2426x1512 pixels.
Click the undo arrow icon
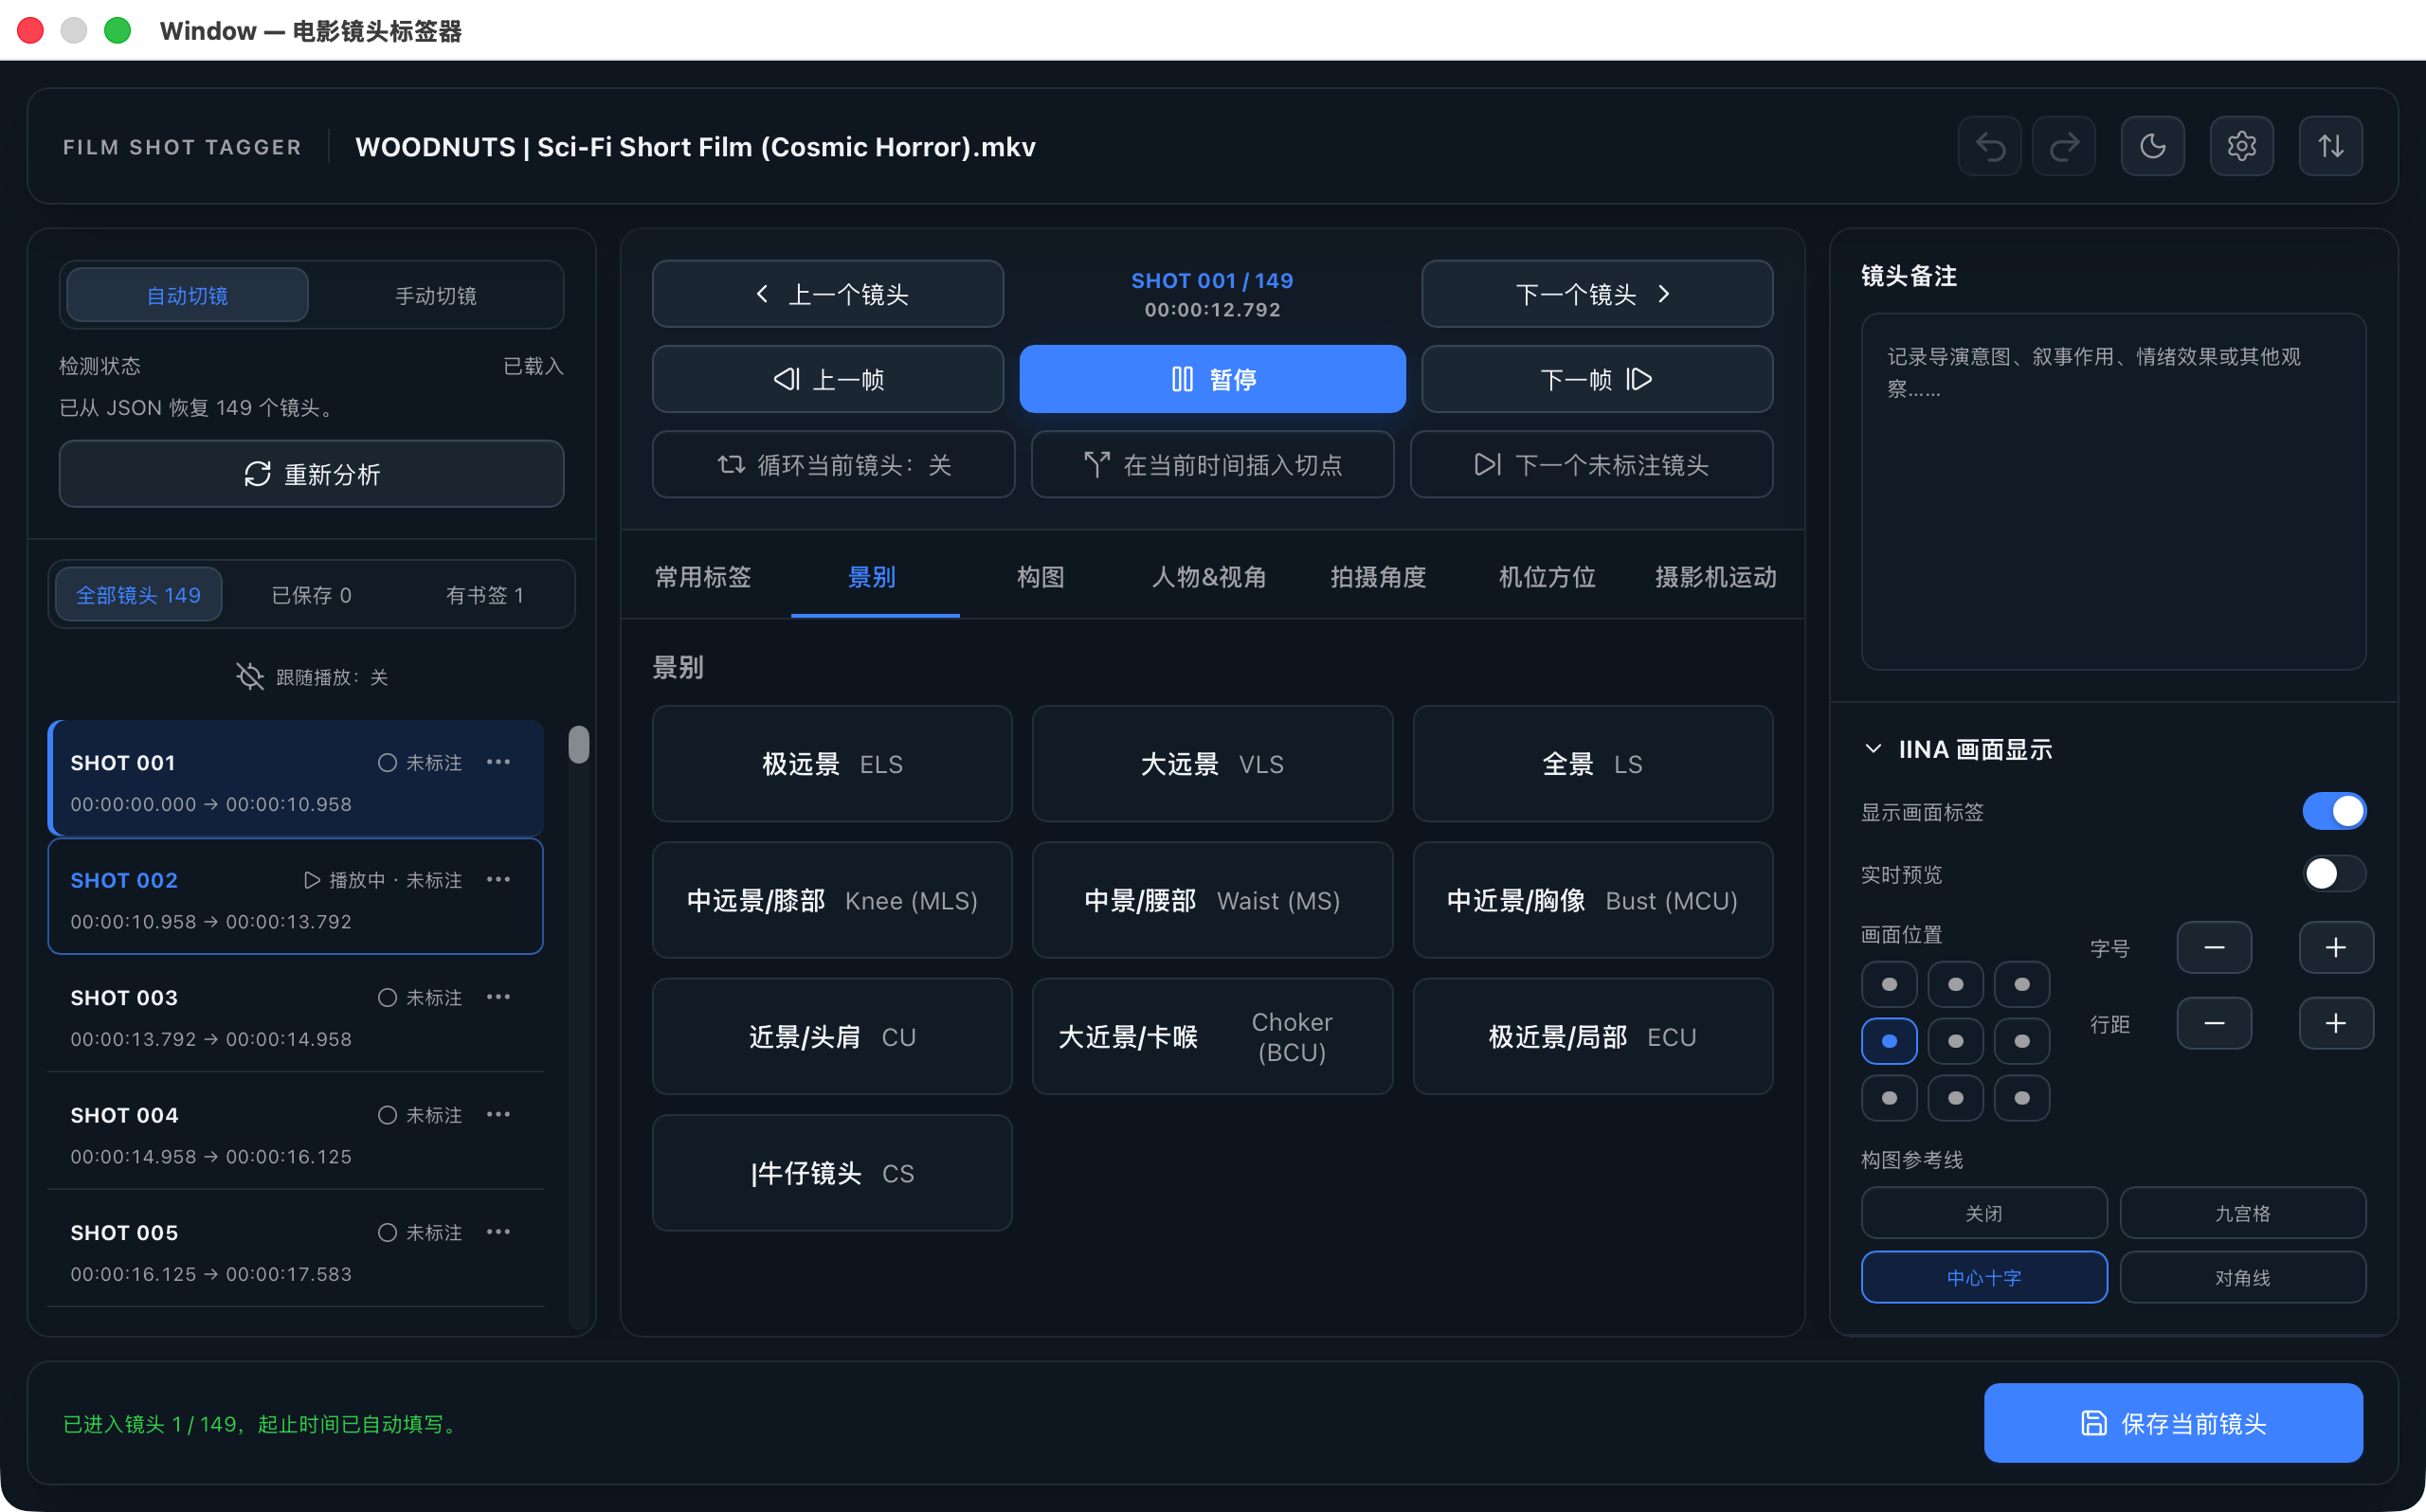coord(1989,147)
